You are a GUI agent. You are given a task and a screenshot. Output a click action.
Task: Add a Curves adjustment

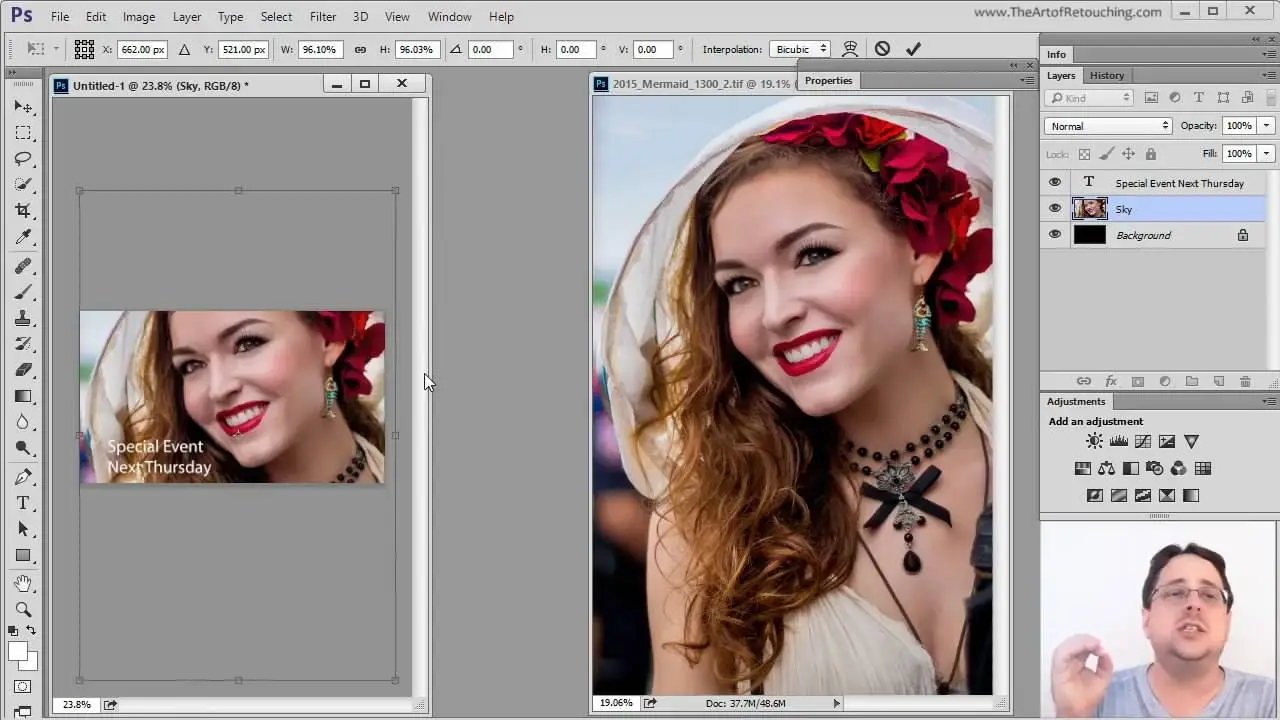tap(1143, 441)
